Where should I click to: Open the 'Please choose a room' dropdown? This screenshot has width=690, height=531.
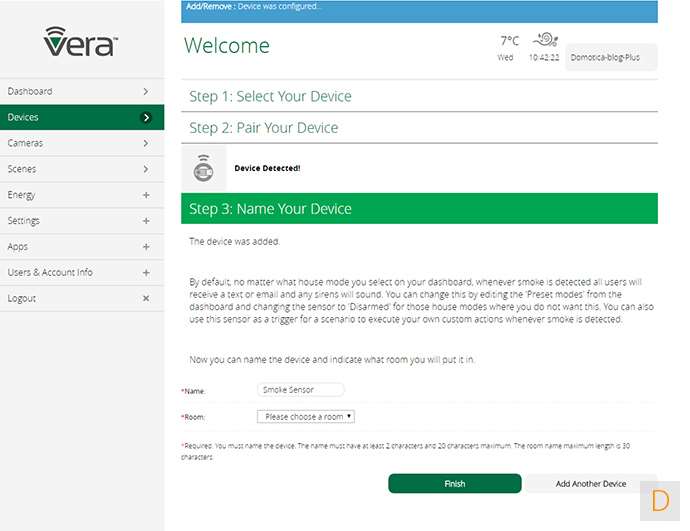tap(306, 416)
